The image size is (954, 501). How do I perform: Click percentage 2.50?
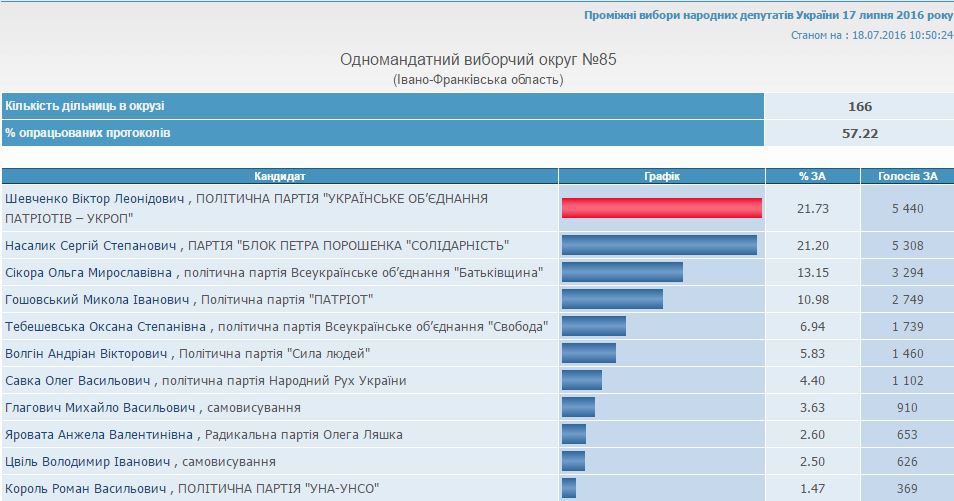pos(812,461)
